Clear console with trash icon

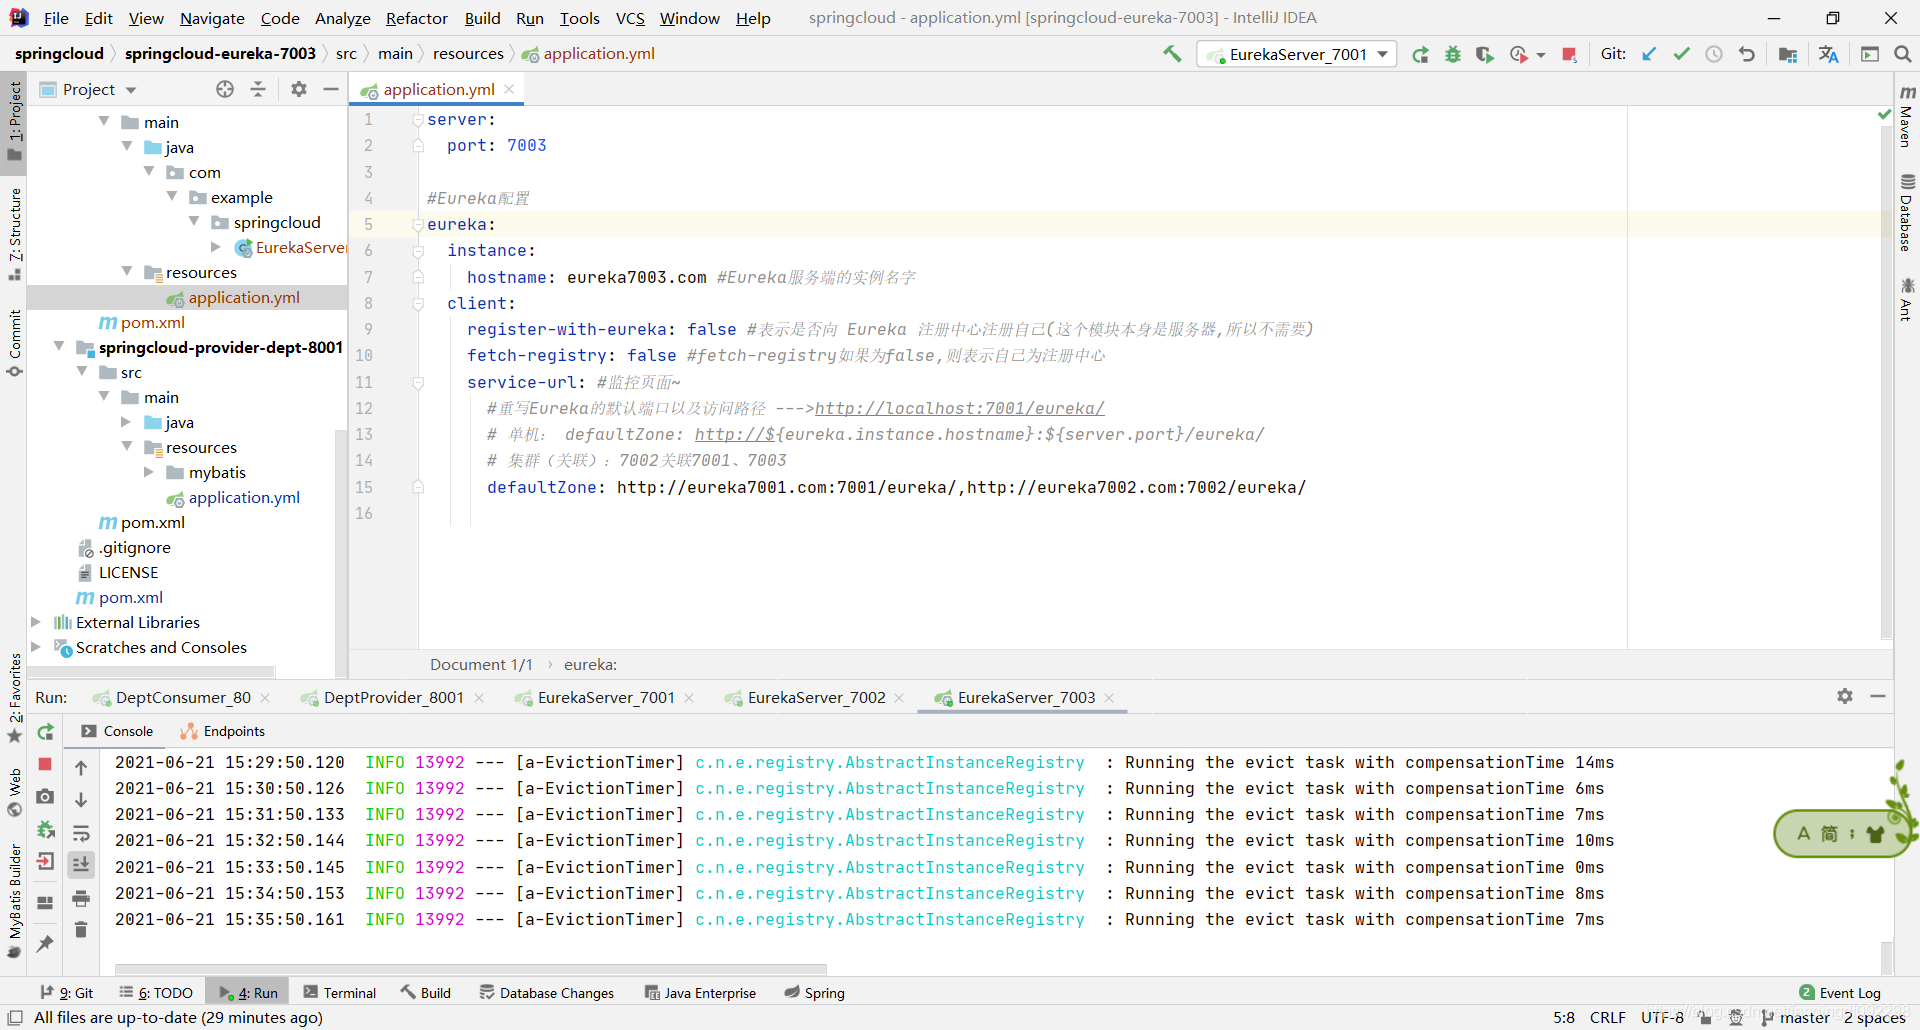tap(81, 930)
